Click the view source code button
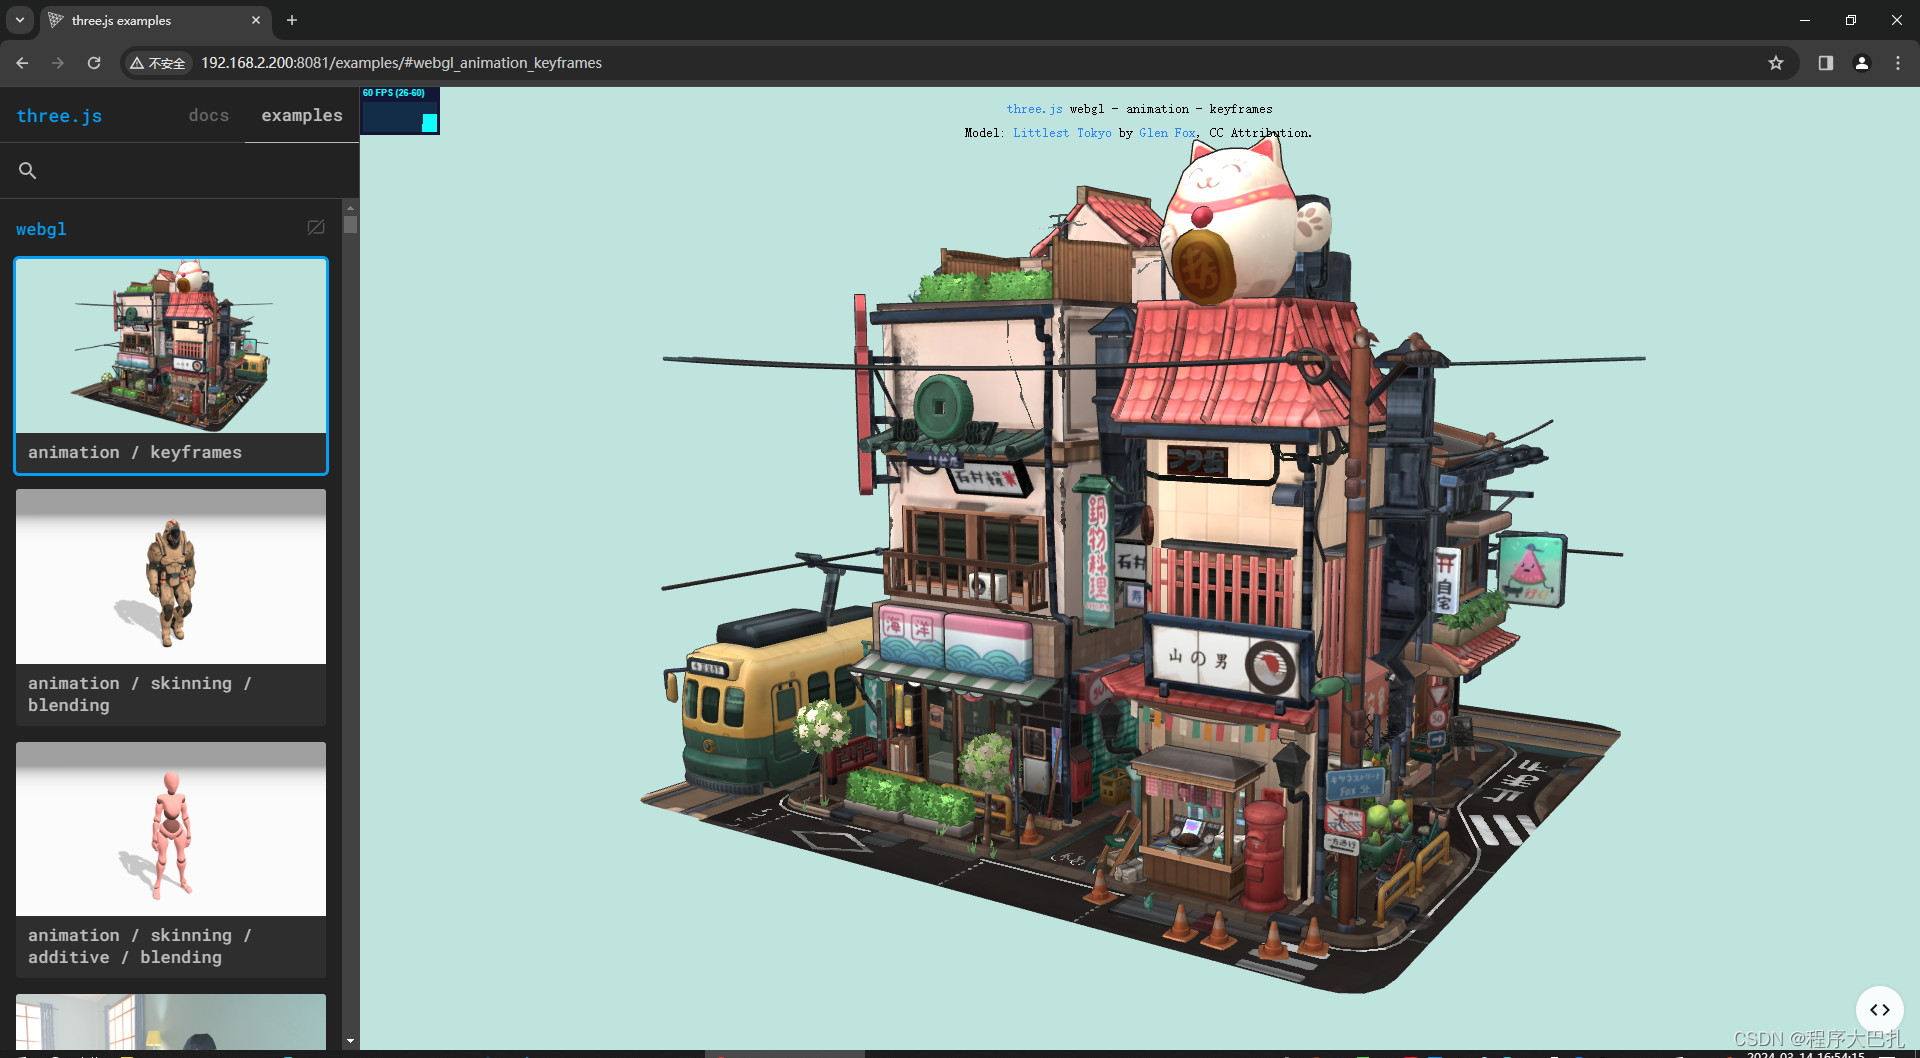 coord(1880,1010)
